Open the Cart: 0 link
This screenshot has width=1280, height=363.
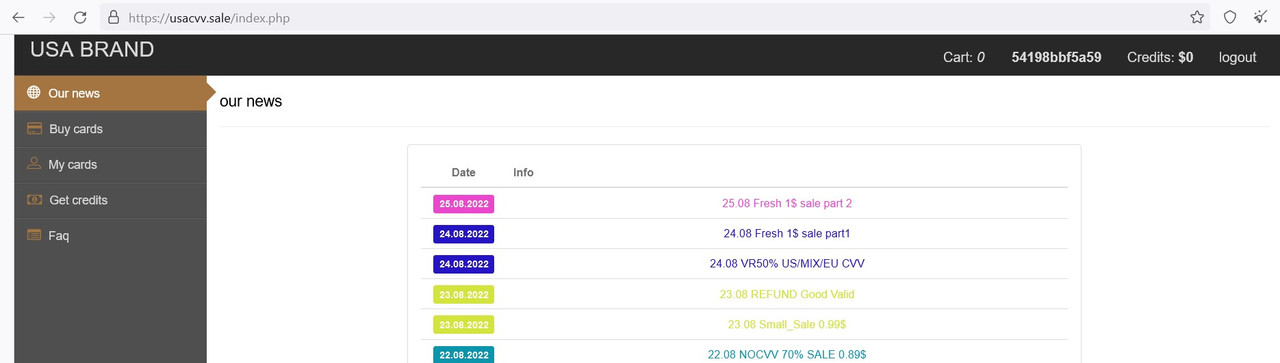point(964,57)
